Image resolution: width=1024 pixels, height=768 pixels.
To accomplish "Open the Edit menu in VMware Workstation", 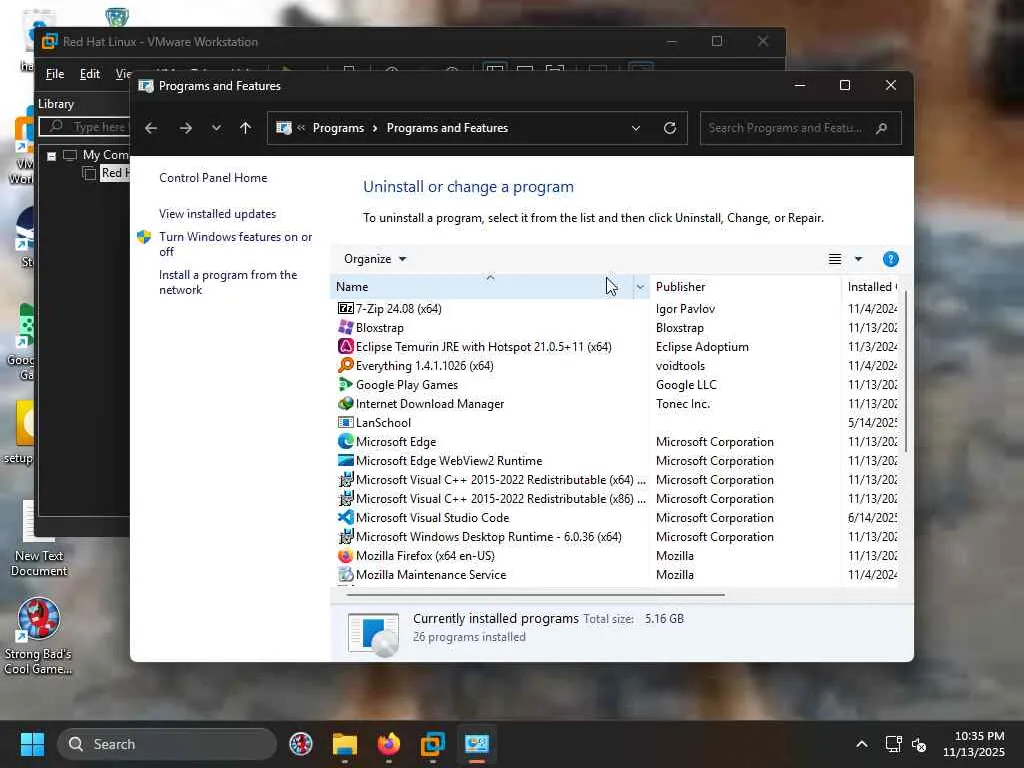I will tap(89, 74).
